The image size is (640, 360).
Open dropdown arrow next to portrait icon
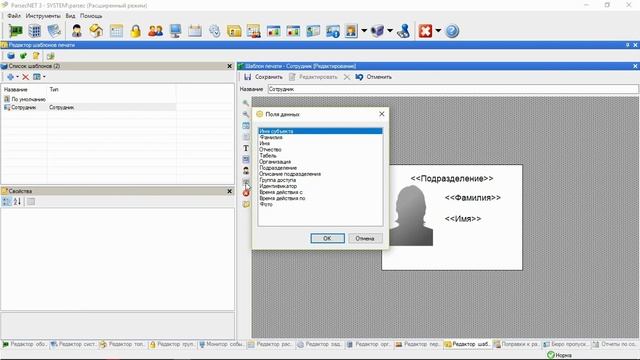pyautogui.click(x=364, y=31)
